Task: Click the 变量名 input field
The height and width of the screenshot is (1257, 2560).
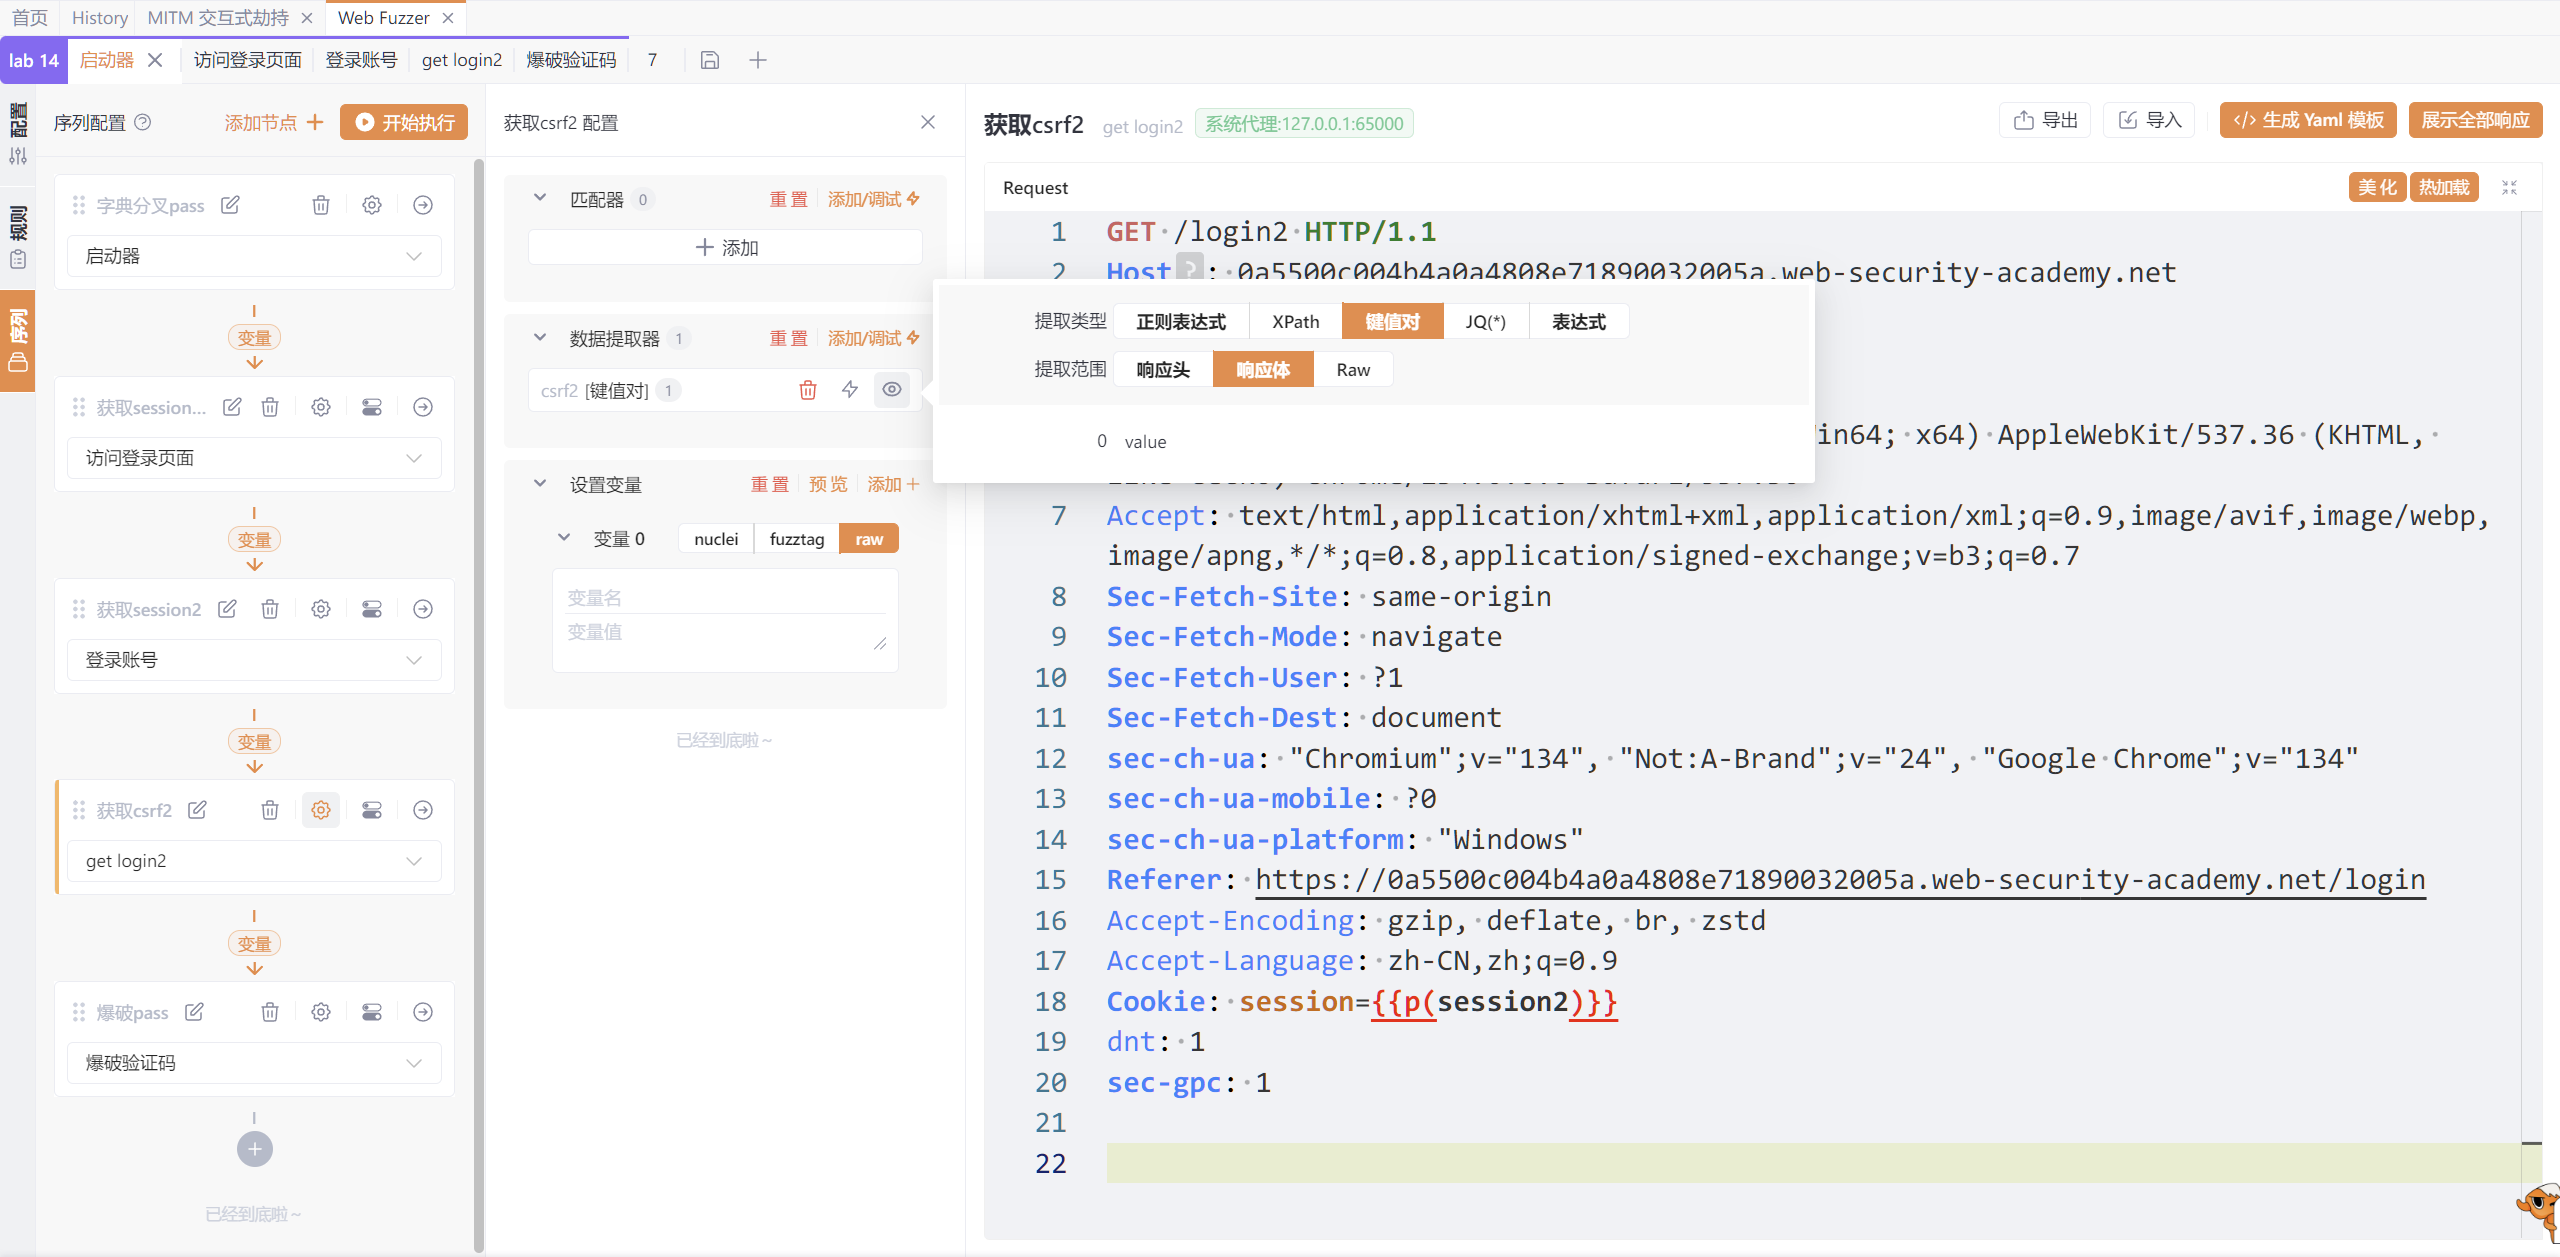Action: (x=725, y=598)
